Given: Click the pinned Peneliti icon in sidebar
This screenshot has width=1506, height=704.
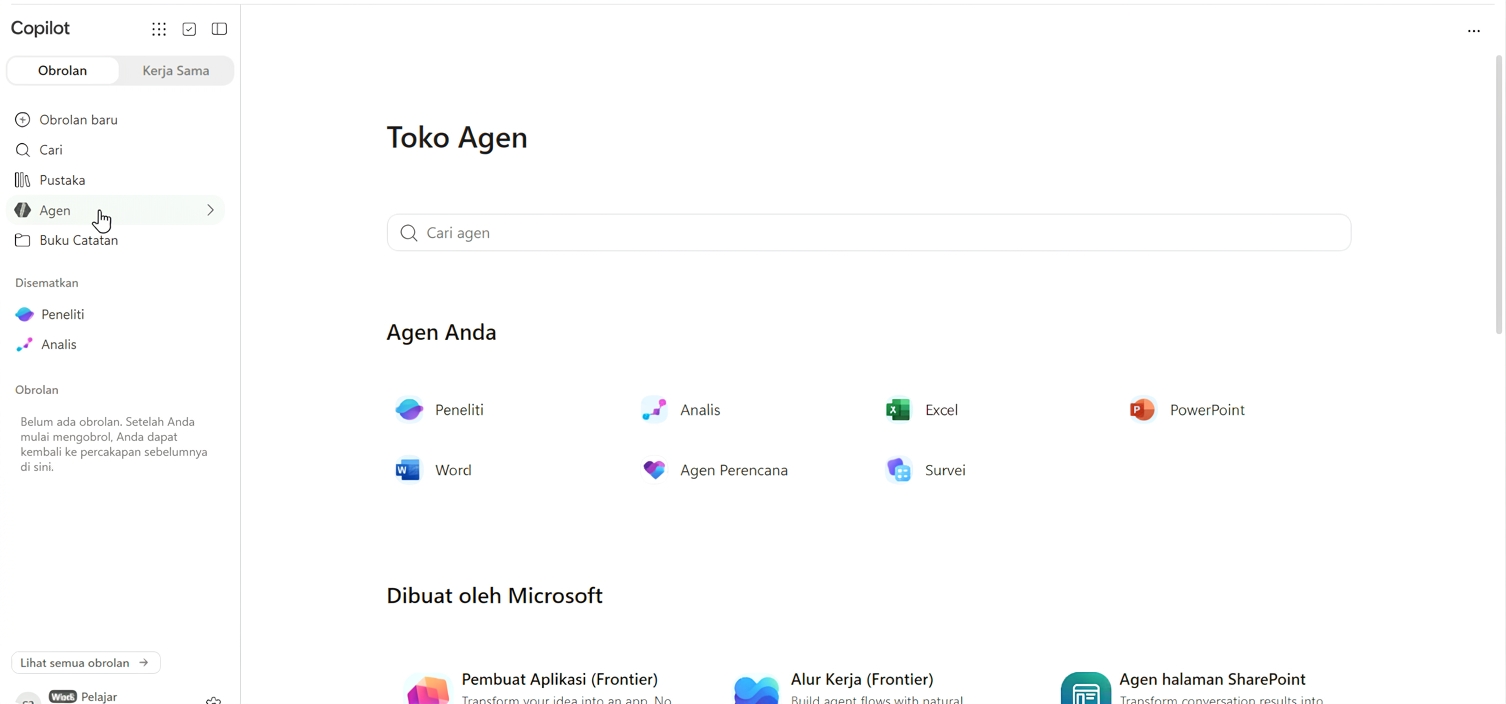Looking at the screenshot, I should pos(25,314).
